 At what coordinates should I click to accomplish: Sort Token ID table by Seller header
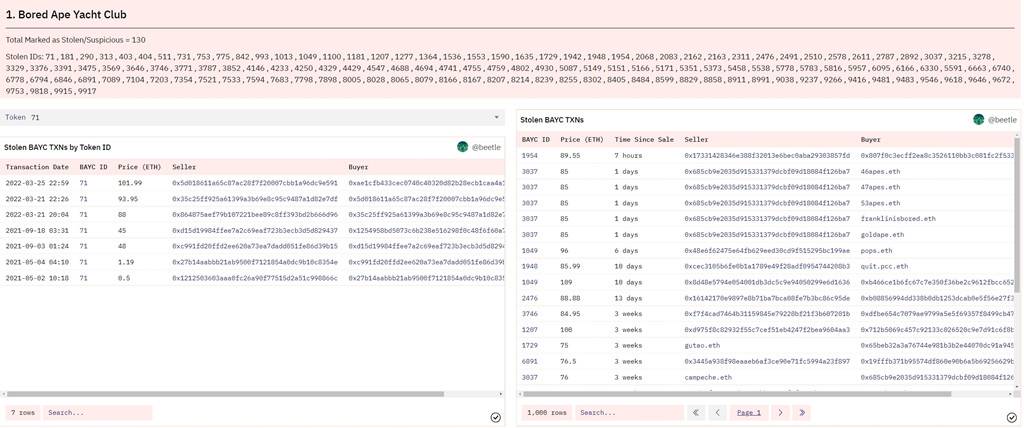click(x=184, y=167)
